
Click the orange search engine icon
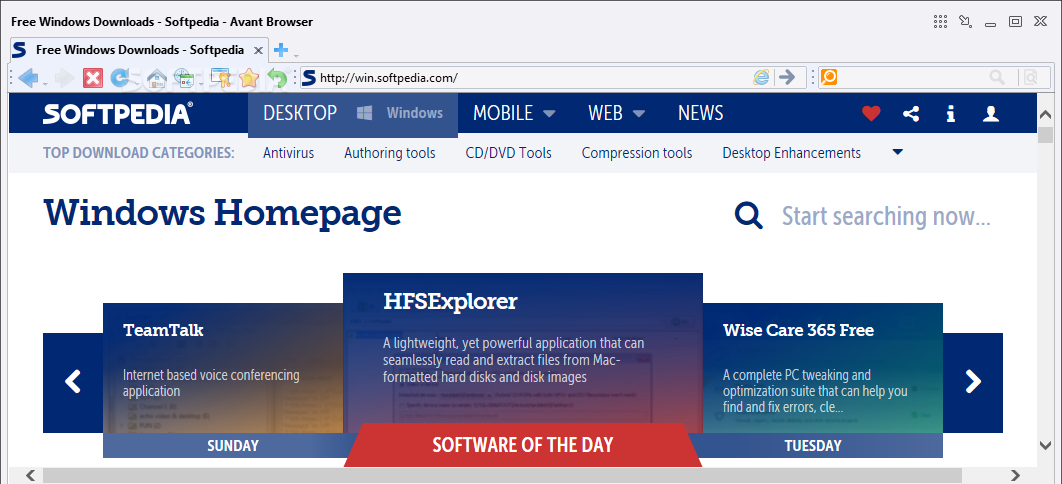coord(828,77)
